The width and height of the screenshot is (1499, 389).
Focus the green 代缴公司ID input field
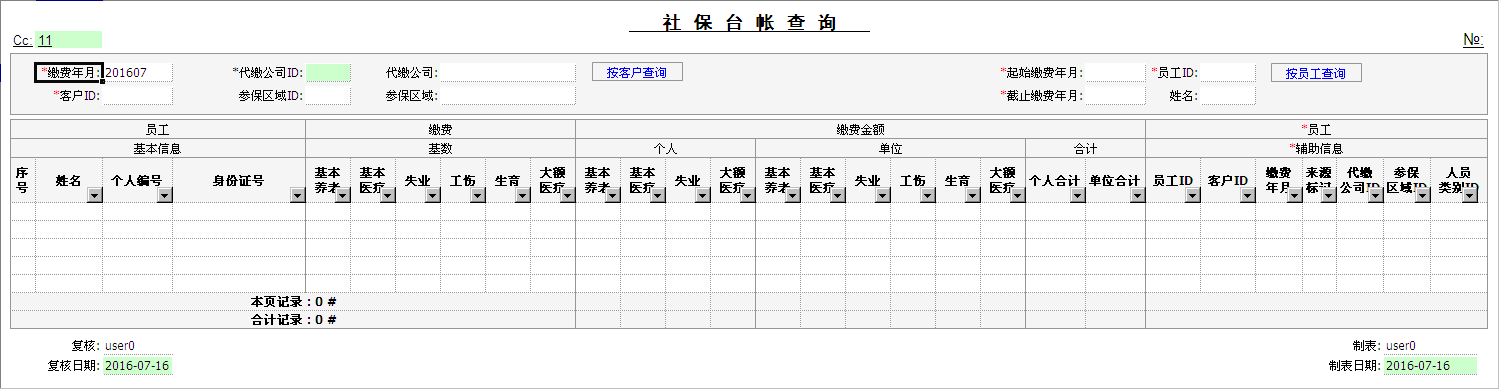328,72
